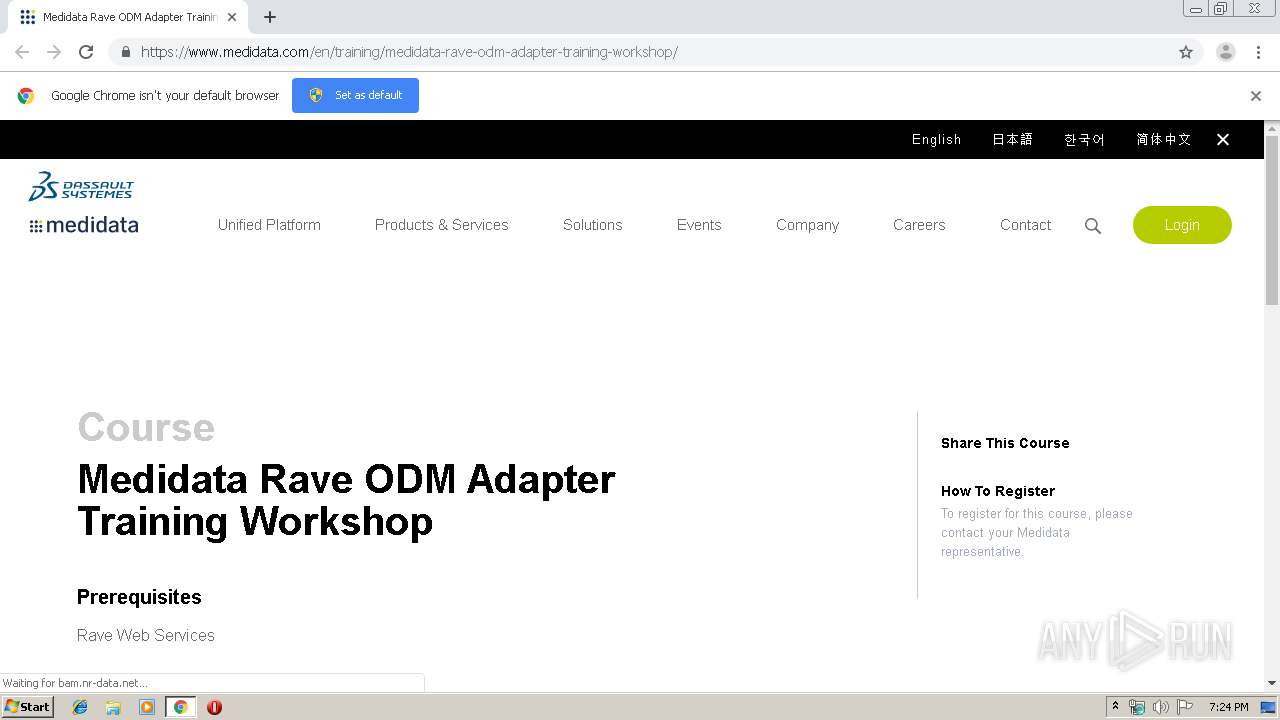Screen dimensions: 1280x720
Task: Click the site search magnifier icon
Action: (1093, 226)
